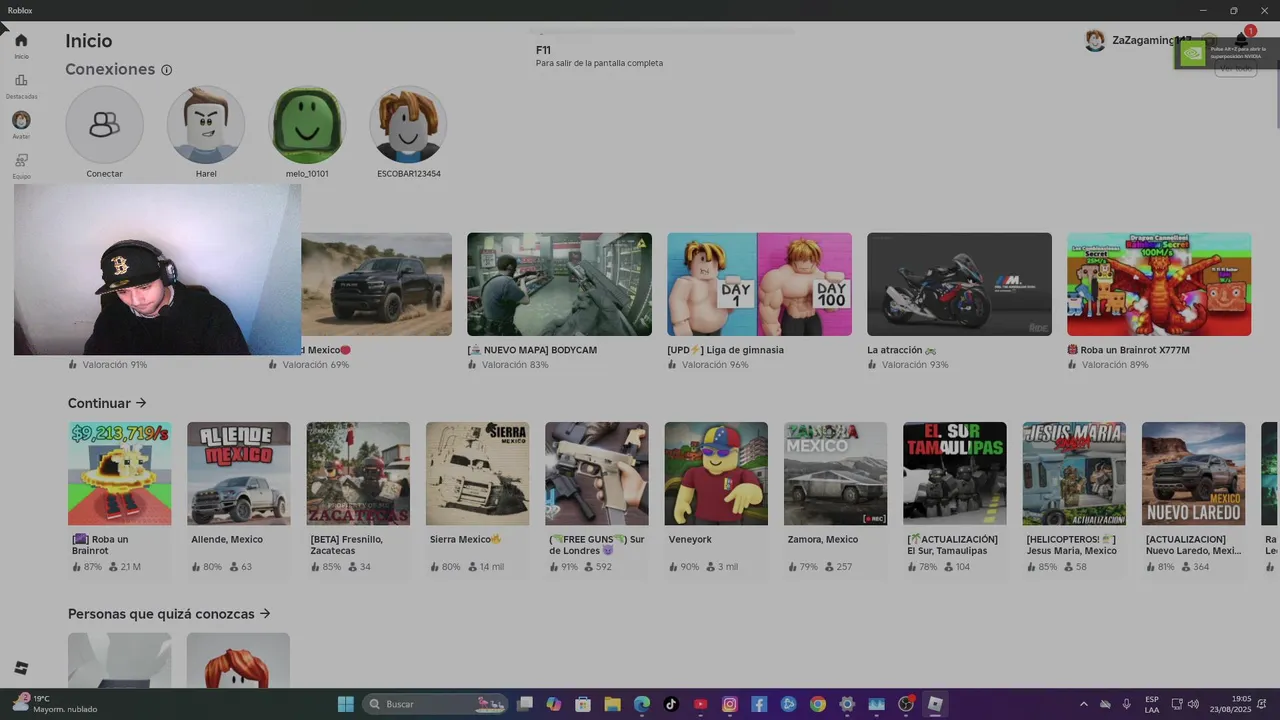Open Facebook from the taskbar
The width and height of the screenshot is (1280, 720).
tap(759, 704)
